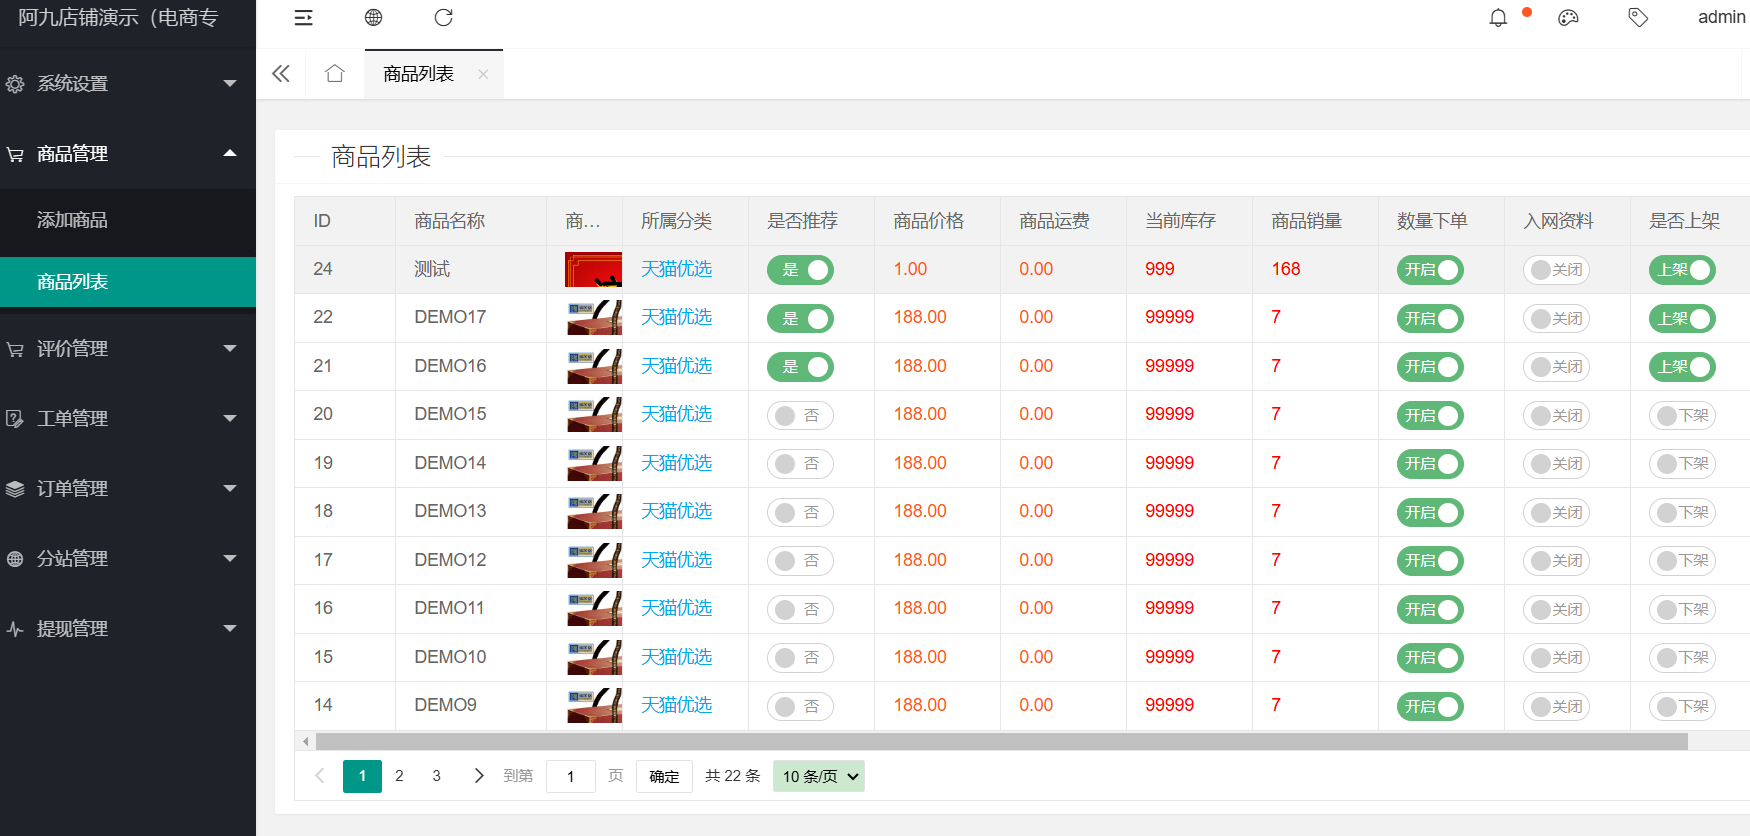Toggle shelf status switch for DEMO15
Screen dimensions: 1750x836
(x=1682, y=416)
